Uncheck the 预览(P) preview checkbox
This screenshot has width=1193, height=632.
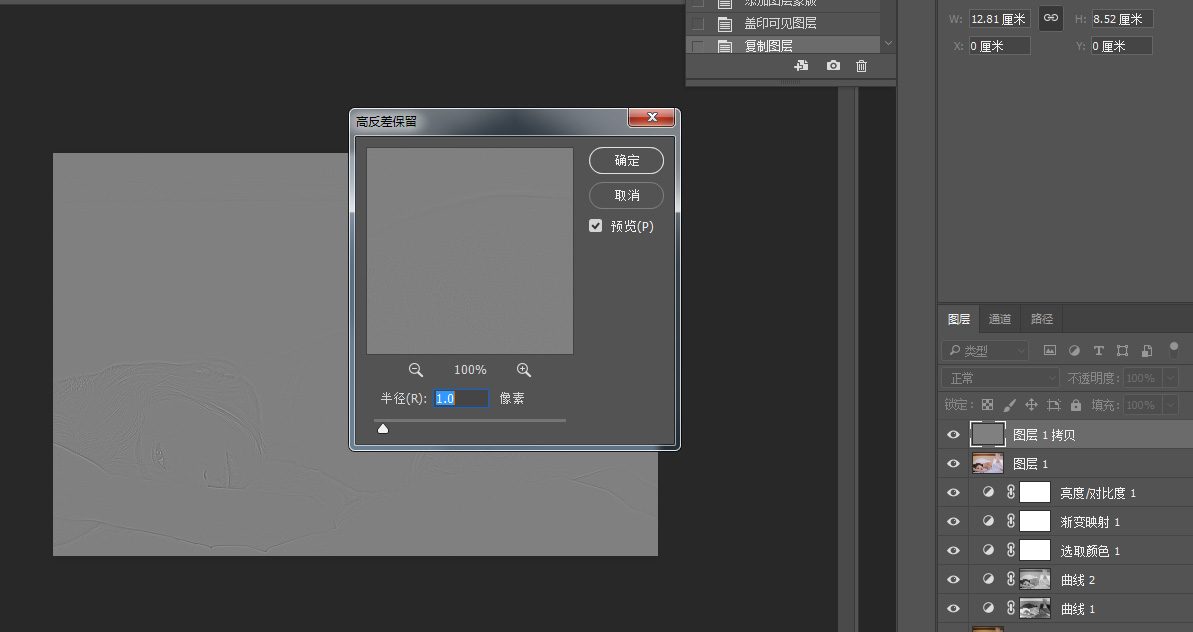[x=596, y=226]
